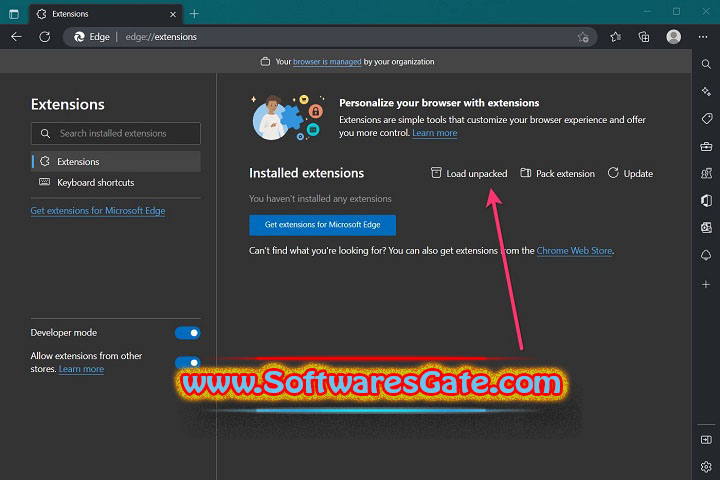
Task: Open Settings and more ellipsis menu
Action: 703,37
